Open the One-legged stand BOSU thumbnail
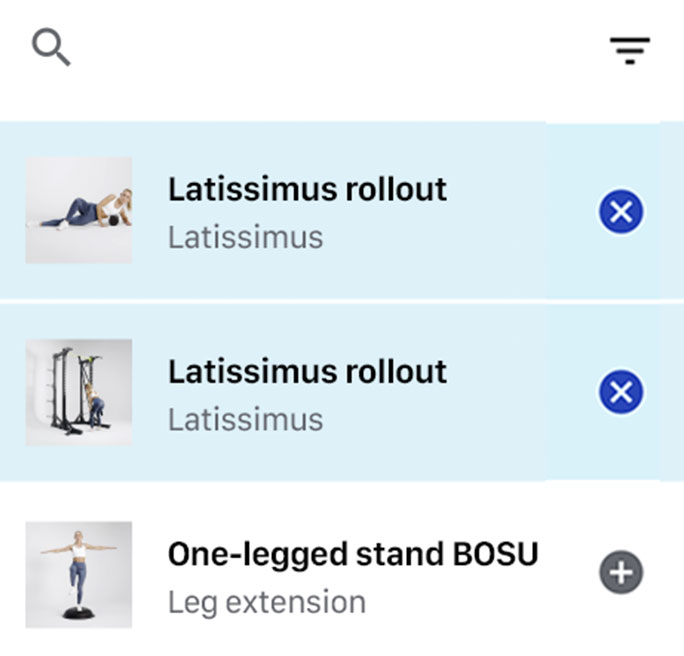Screen dimensions: 684x656 point(79,574)
